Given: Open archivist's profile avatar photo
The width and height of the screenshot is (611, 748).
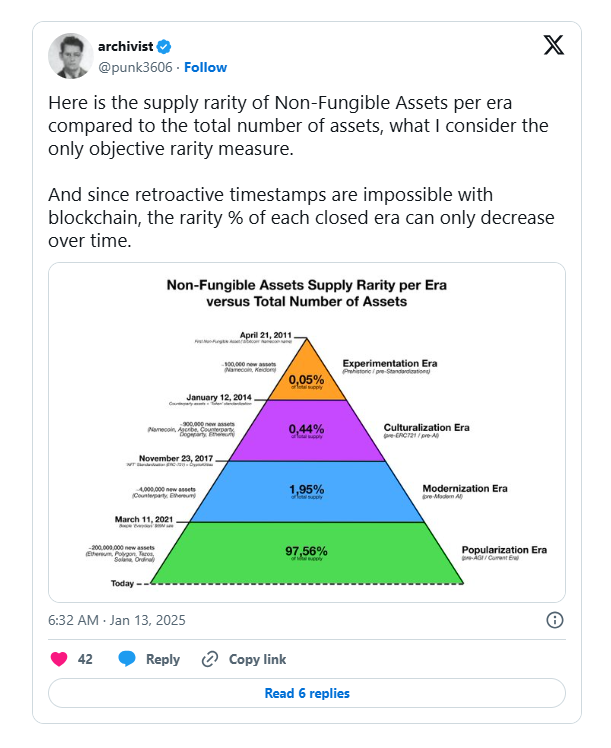Looking at the screenshot, I should 70,56.
